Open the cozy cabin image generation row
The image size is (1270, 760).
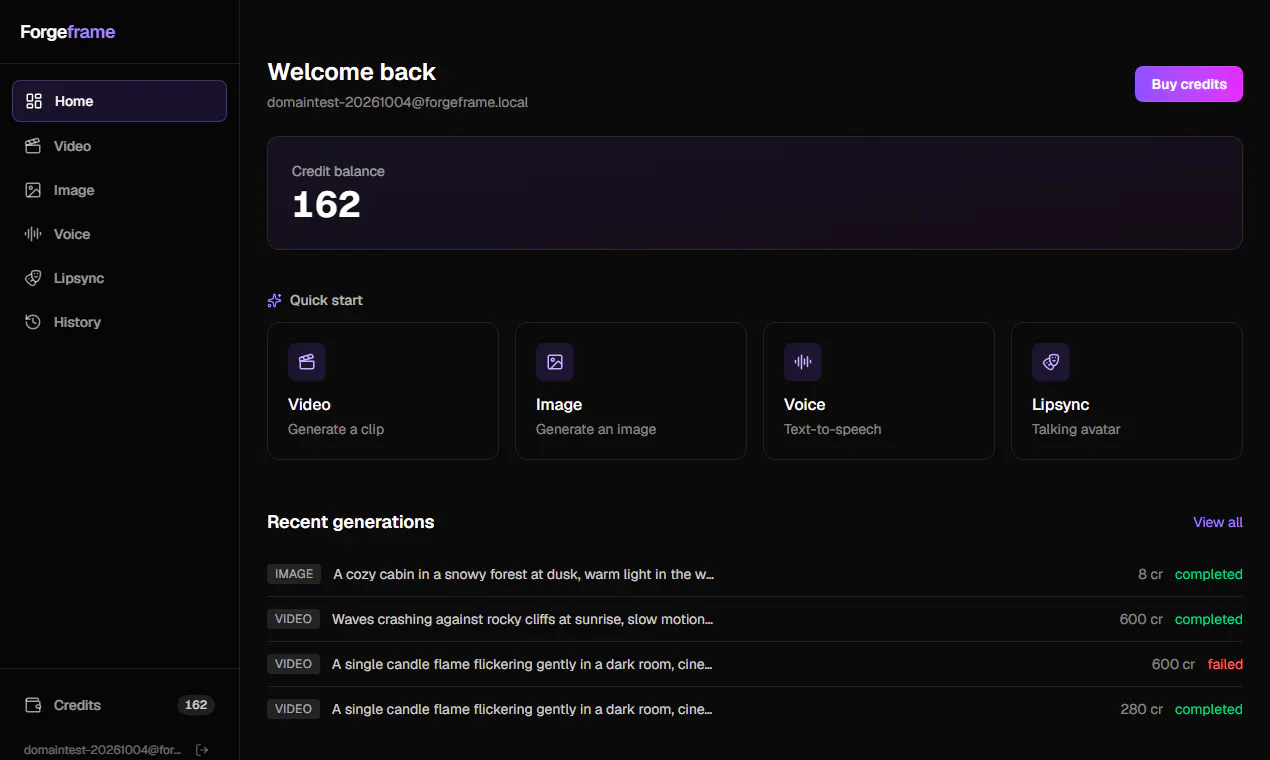(755, 574)
